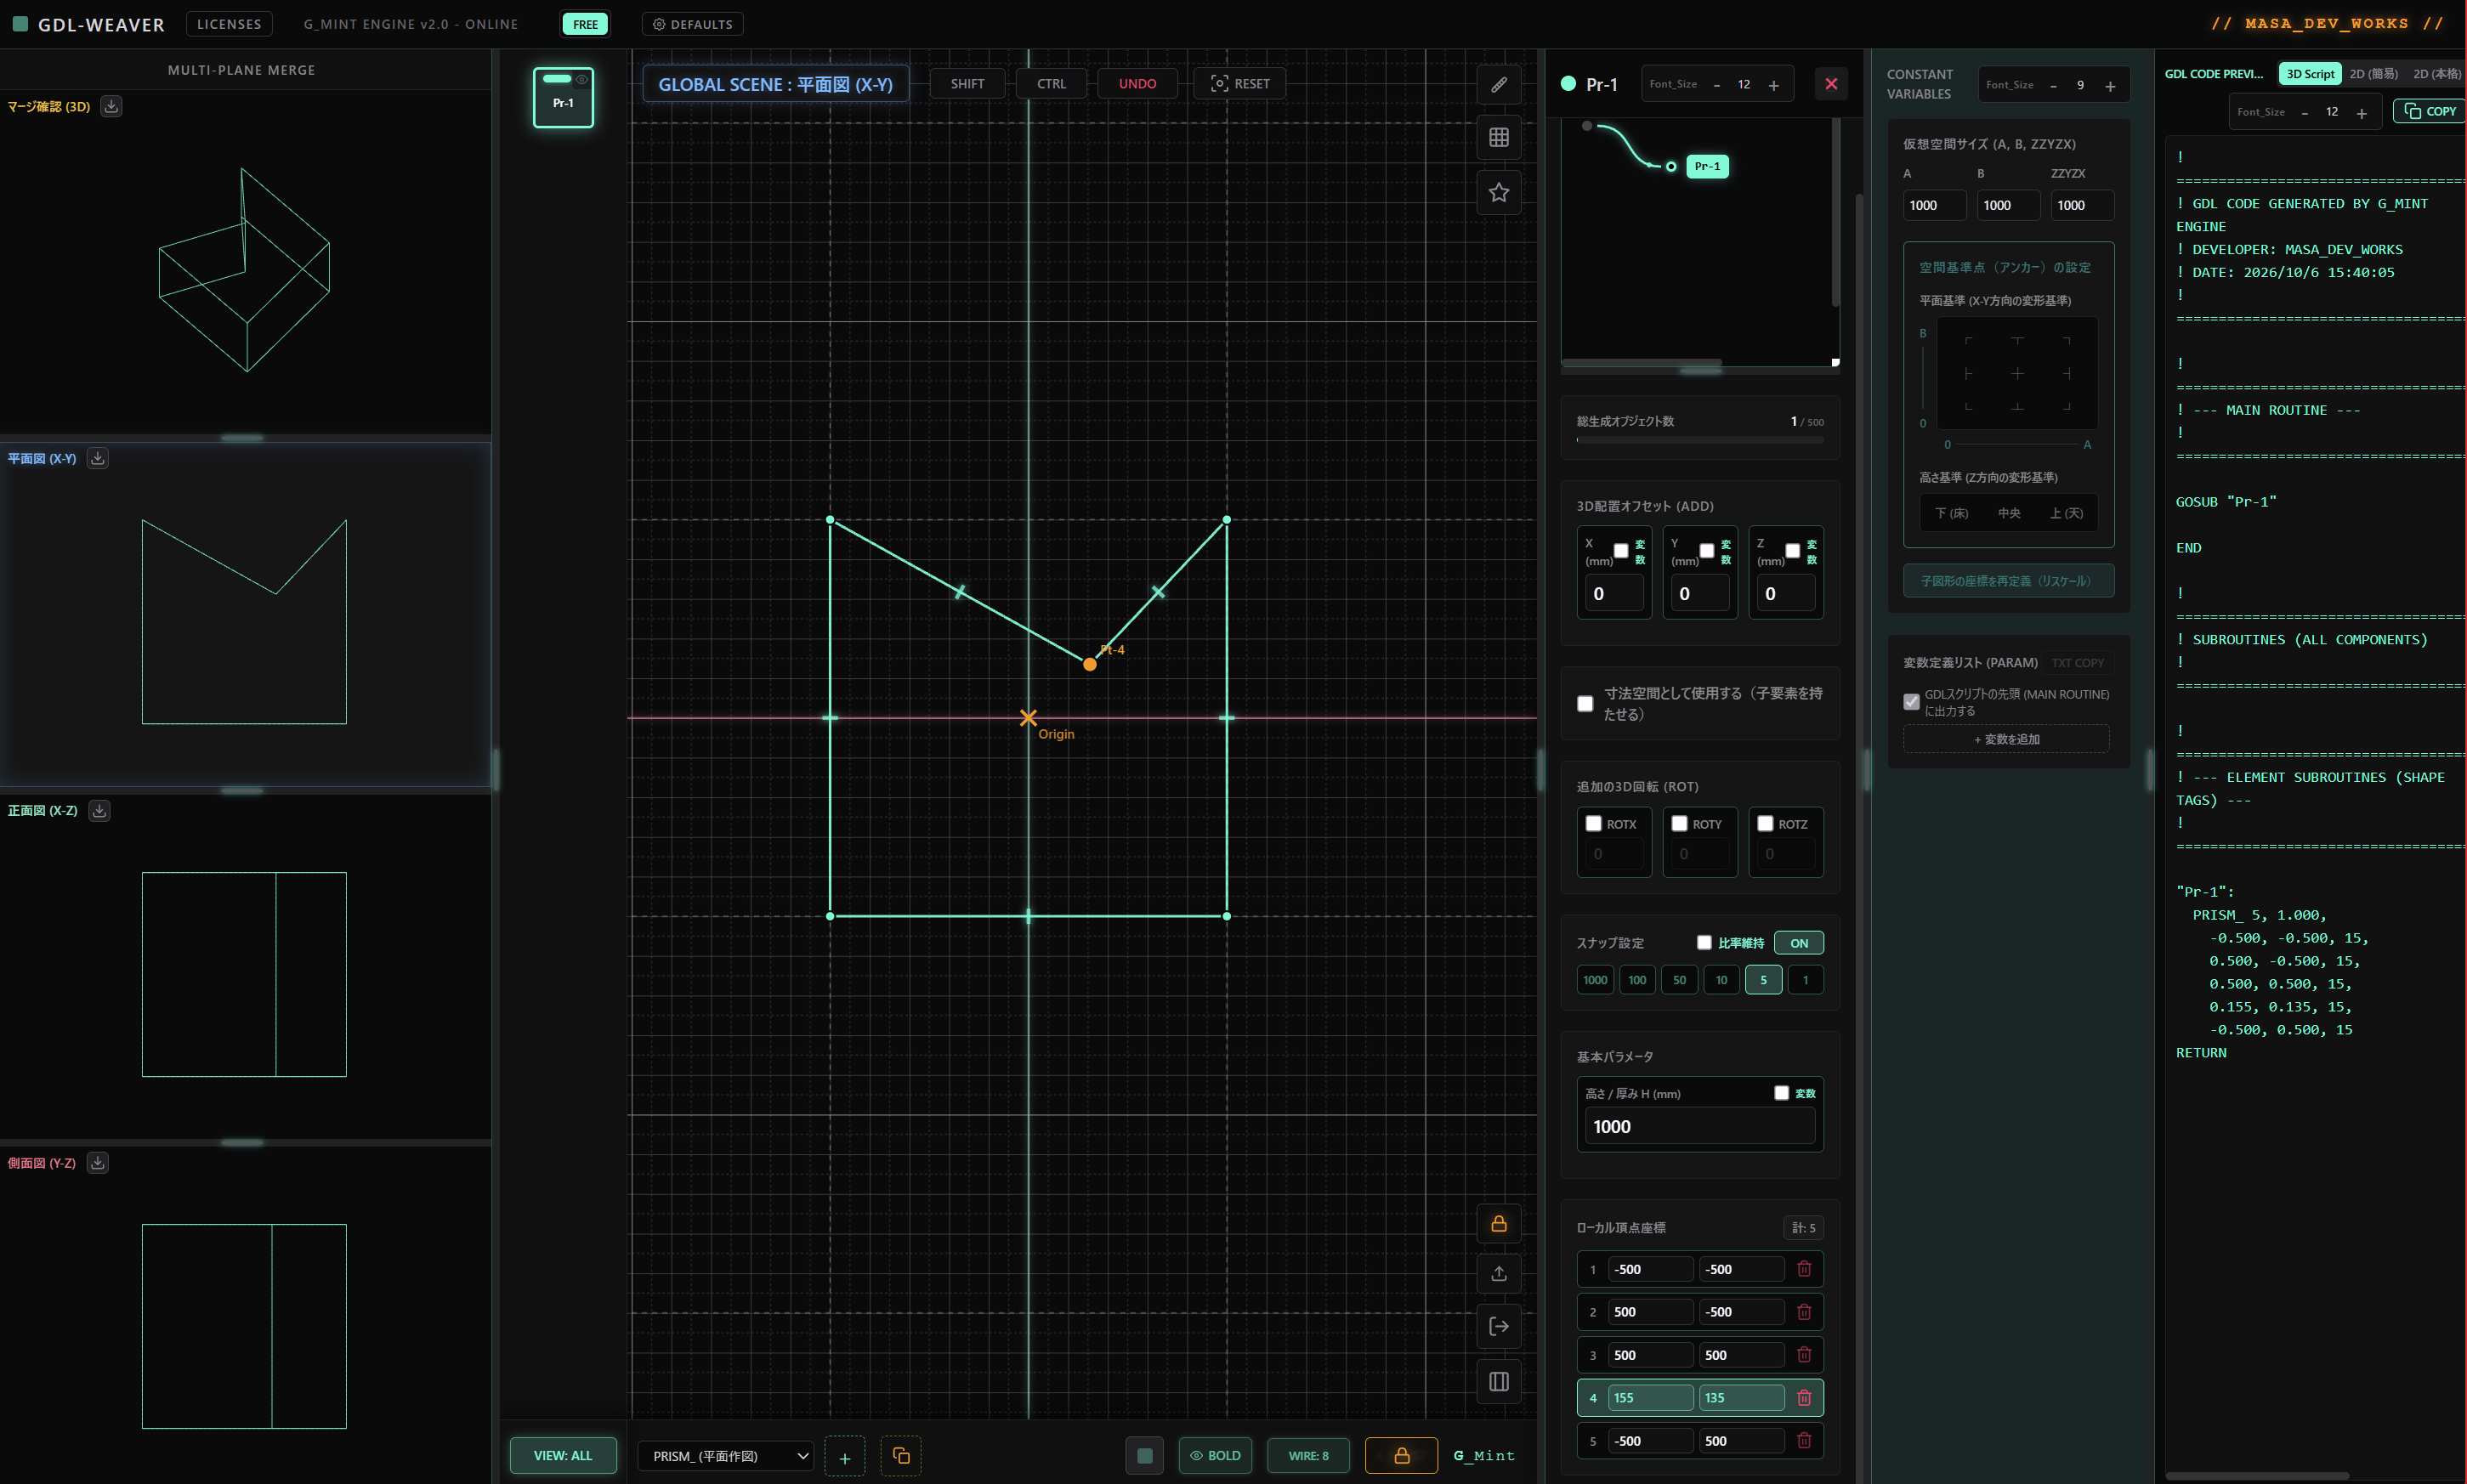Open the DEFAULTS settings menu
2467x1484 pixels.
pyautogui.click(x=692, y=24)
